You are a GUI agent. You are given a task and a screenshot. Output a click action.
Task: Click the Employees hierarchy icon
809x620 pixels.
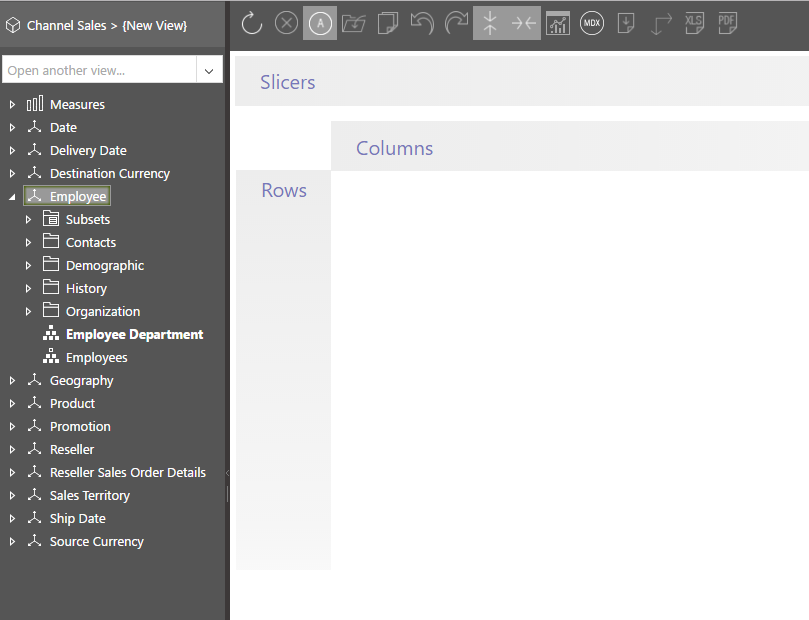tap(51, 356)
